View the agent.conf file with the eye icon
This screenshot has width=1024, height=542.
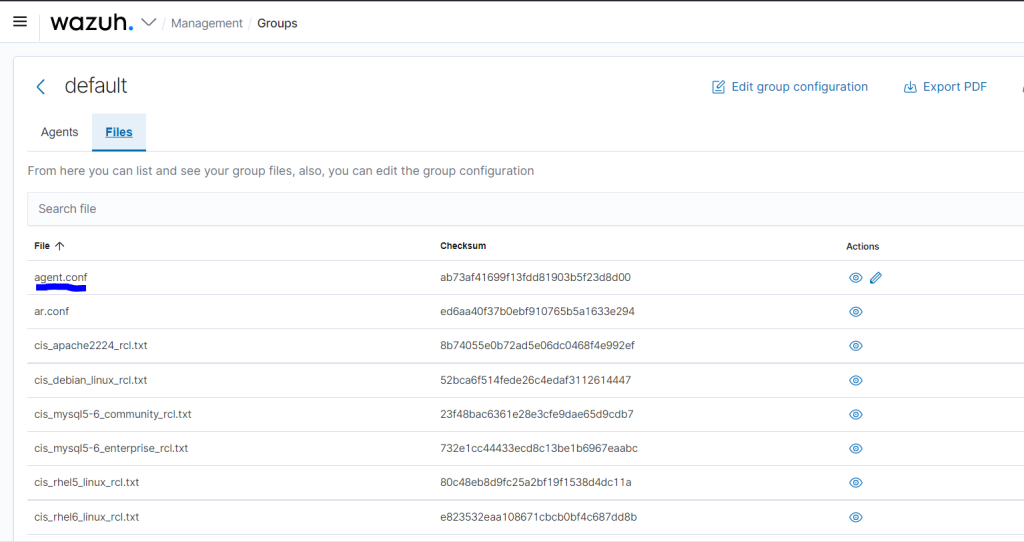856,278
